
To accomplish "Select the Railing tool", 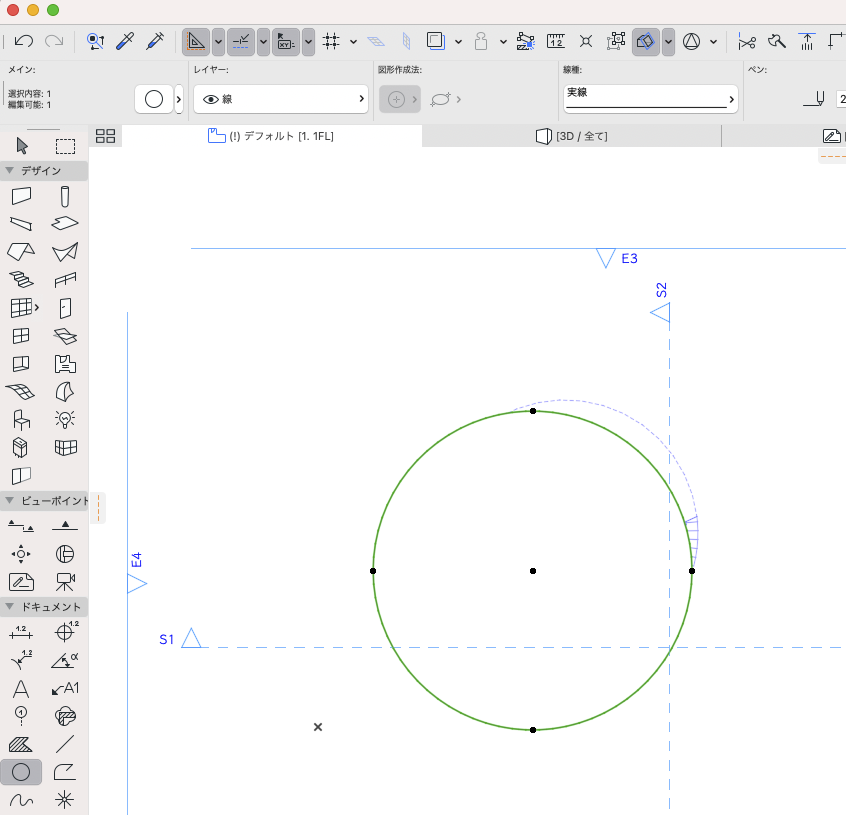I will coord(65,279).
